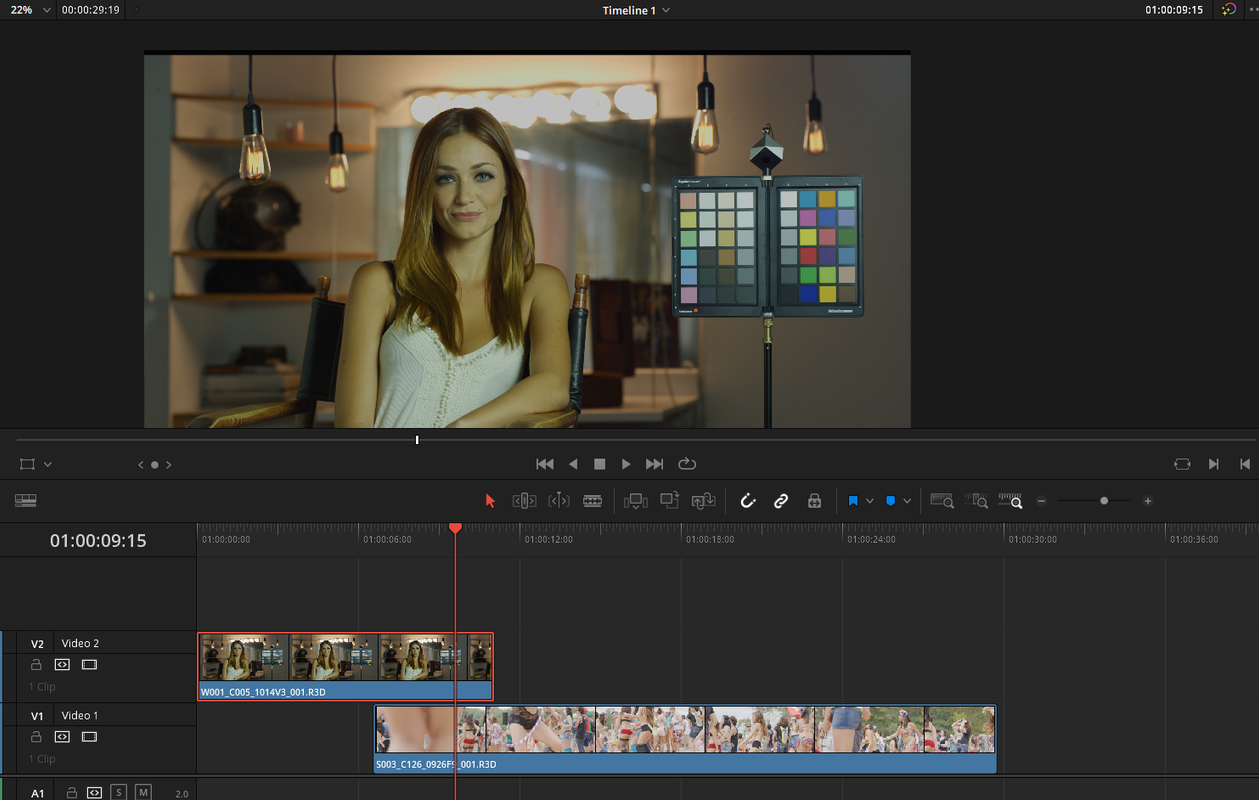Click the Loop playback button
1259x800 pixels.
tap(687, 464)
